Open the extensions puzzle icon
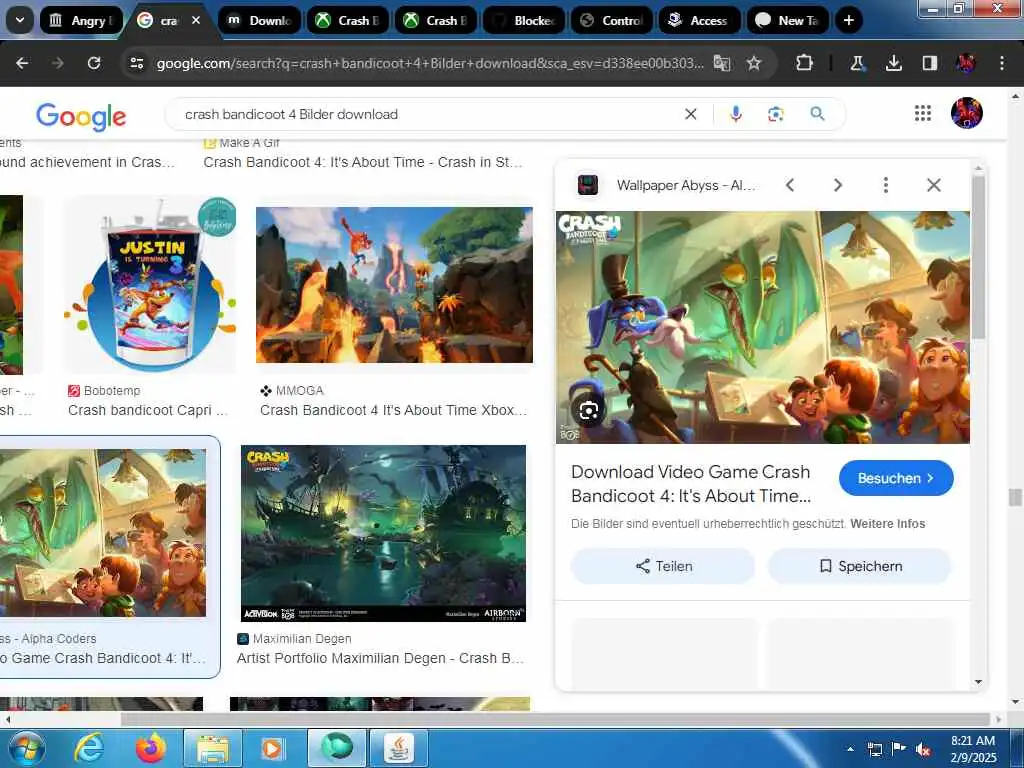 (805, 63)
